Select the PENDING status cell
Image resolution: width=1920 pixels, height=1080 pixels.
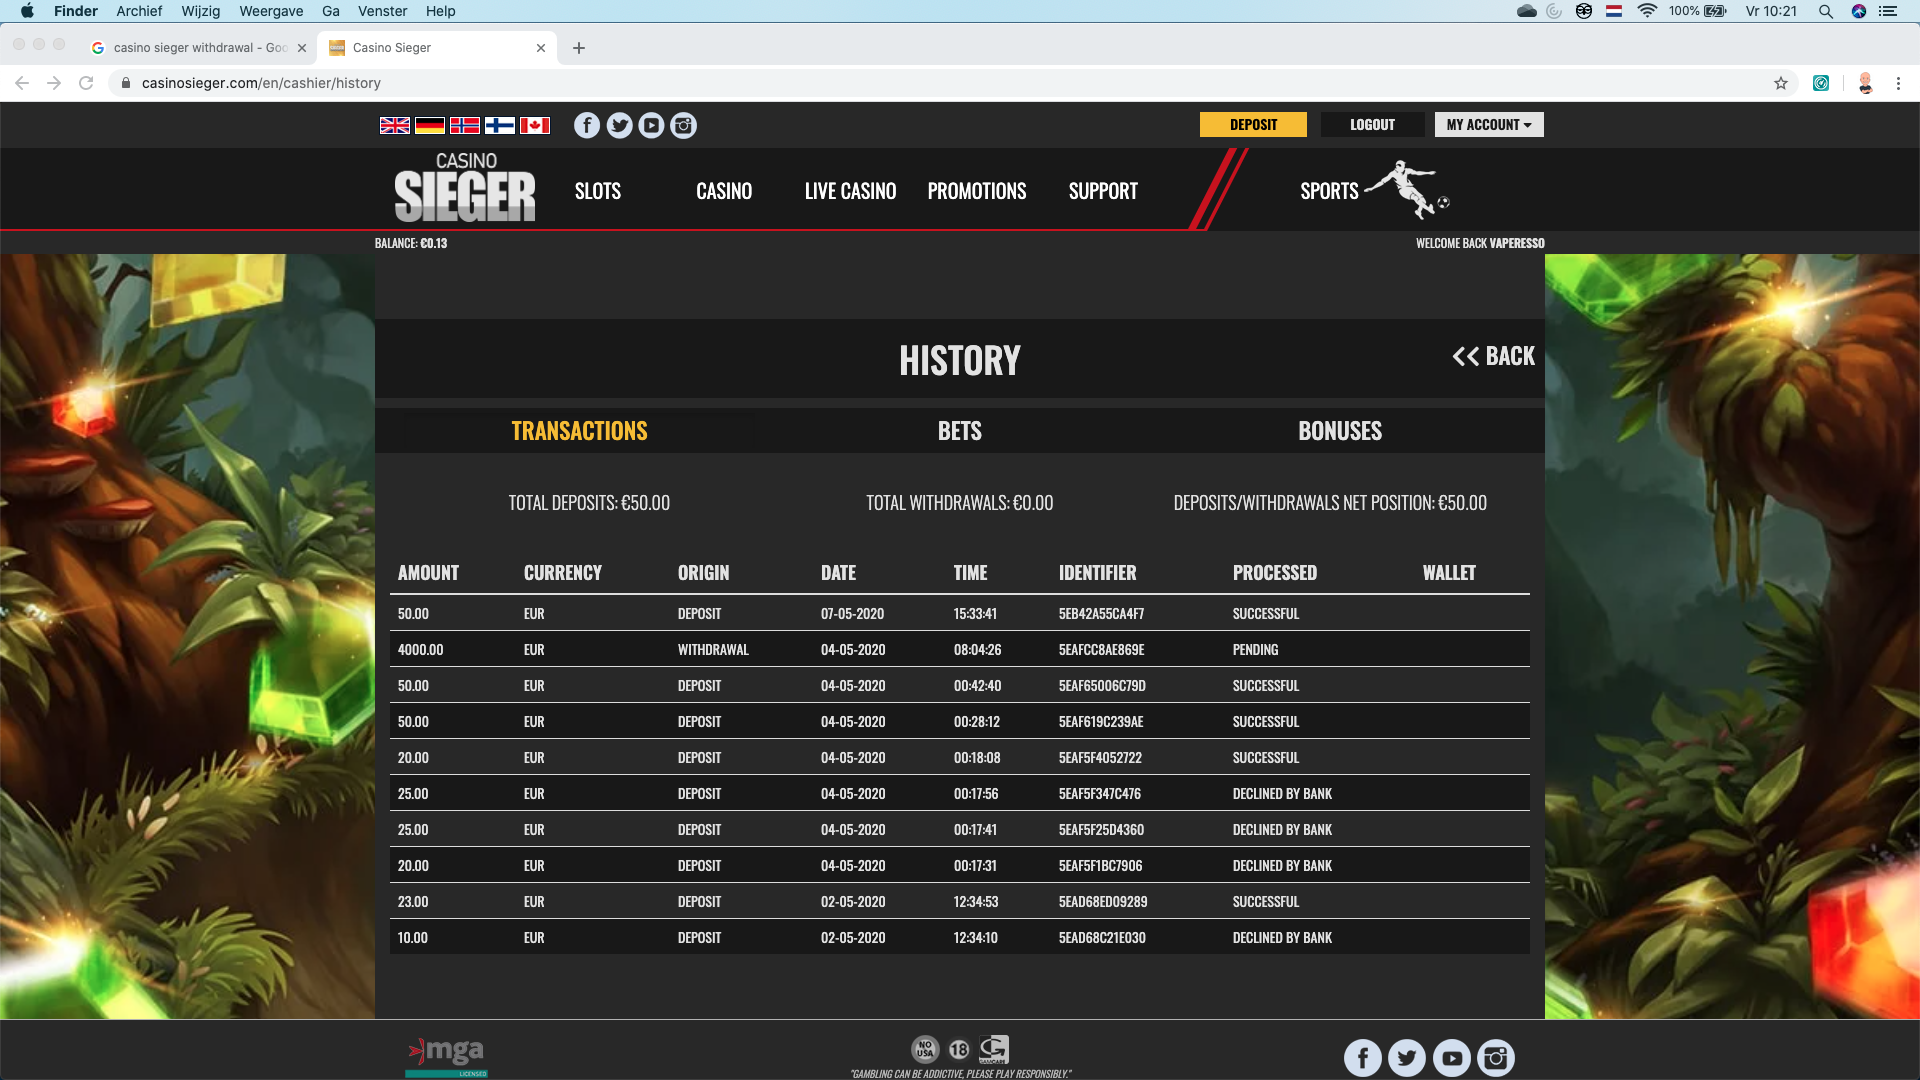1256,650
